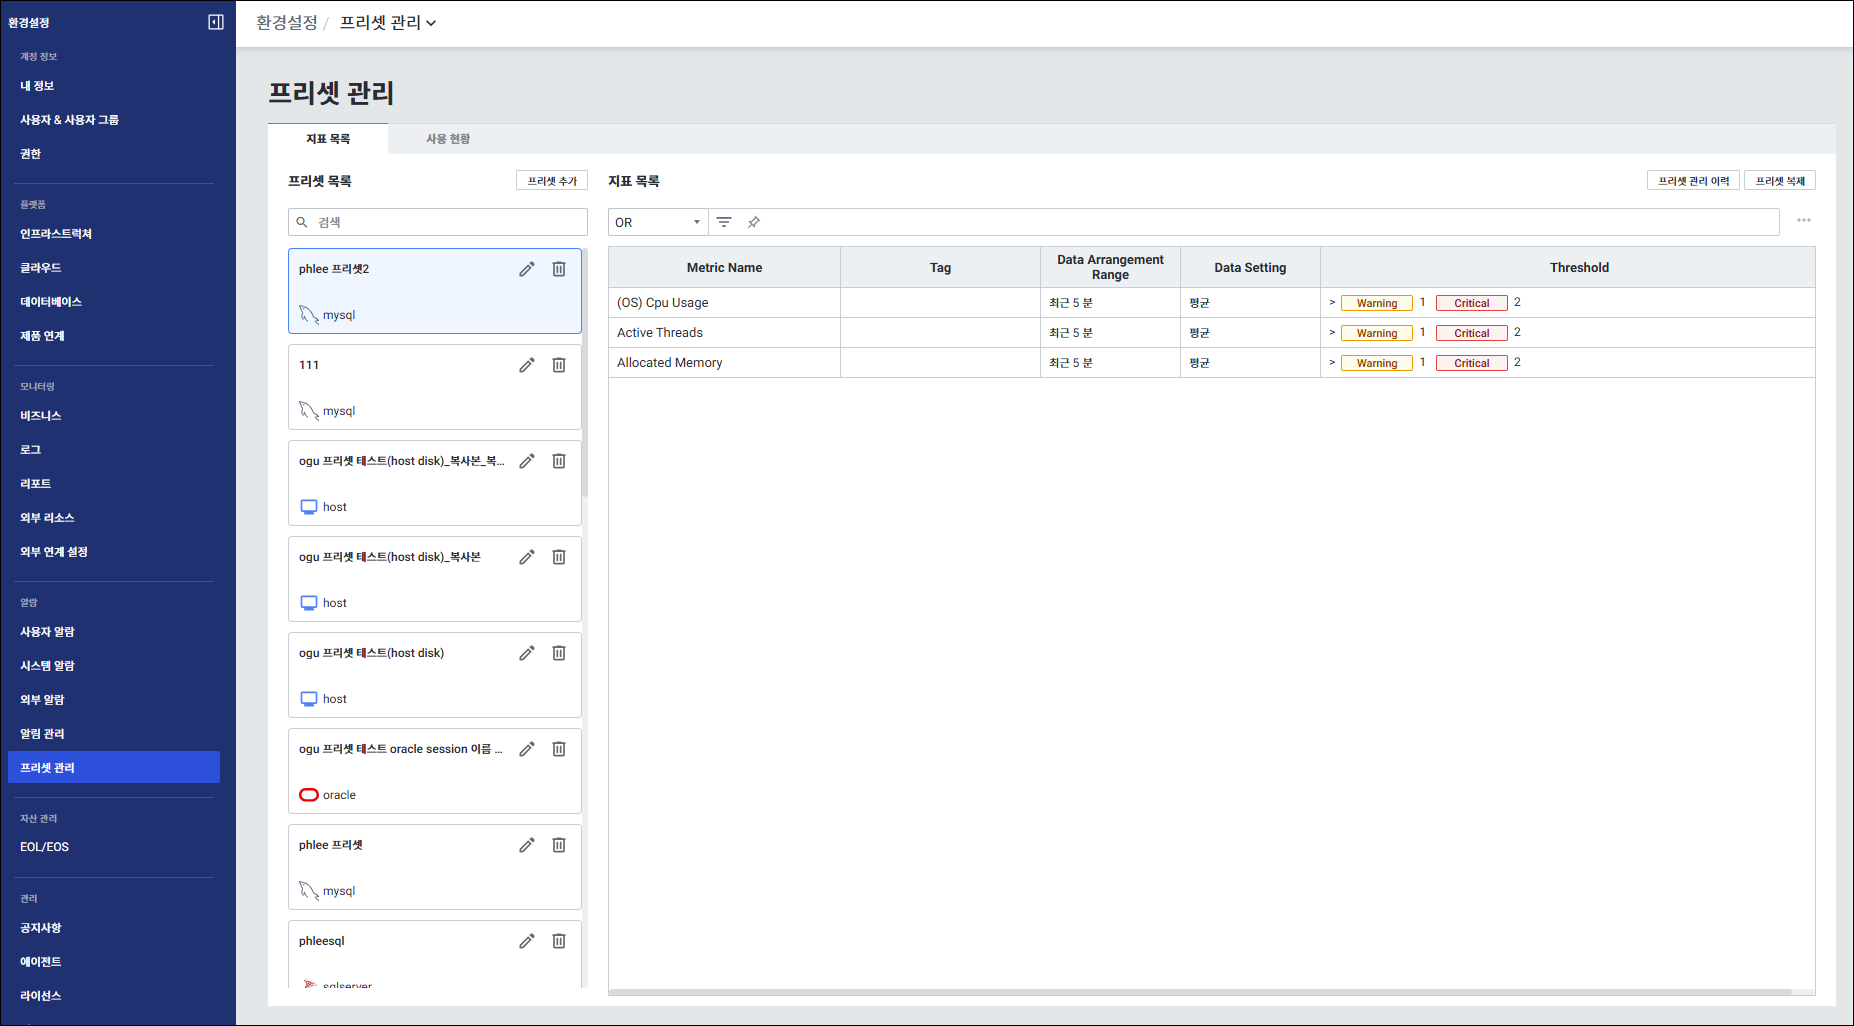Edit the oracle session preset
The image size is (1854, 1026).
pos(527,749)
